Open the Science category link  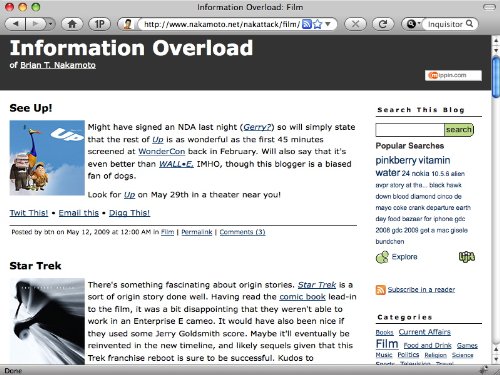[x=463, y=355]
